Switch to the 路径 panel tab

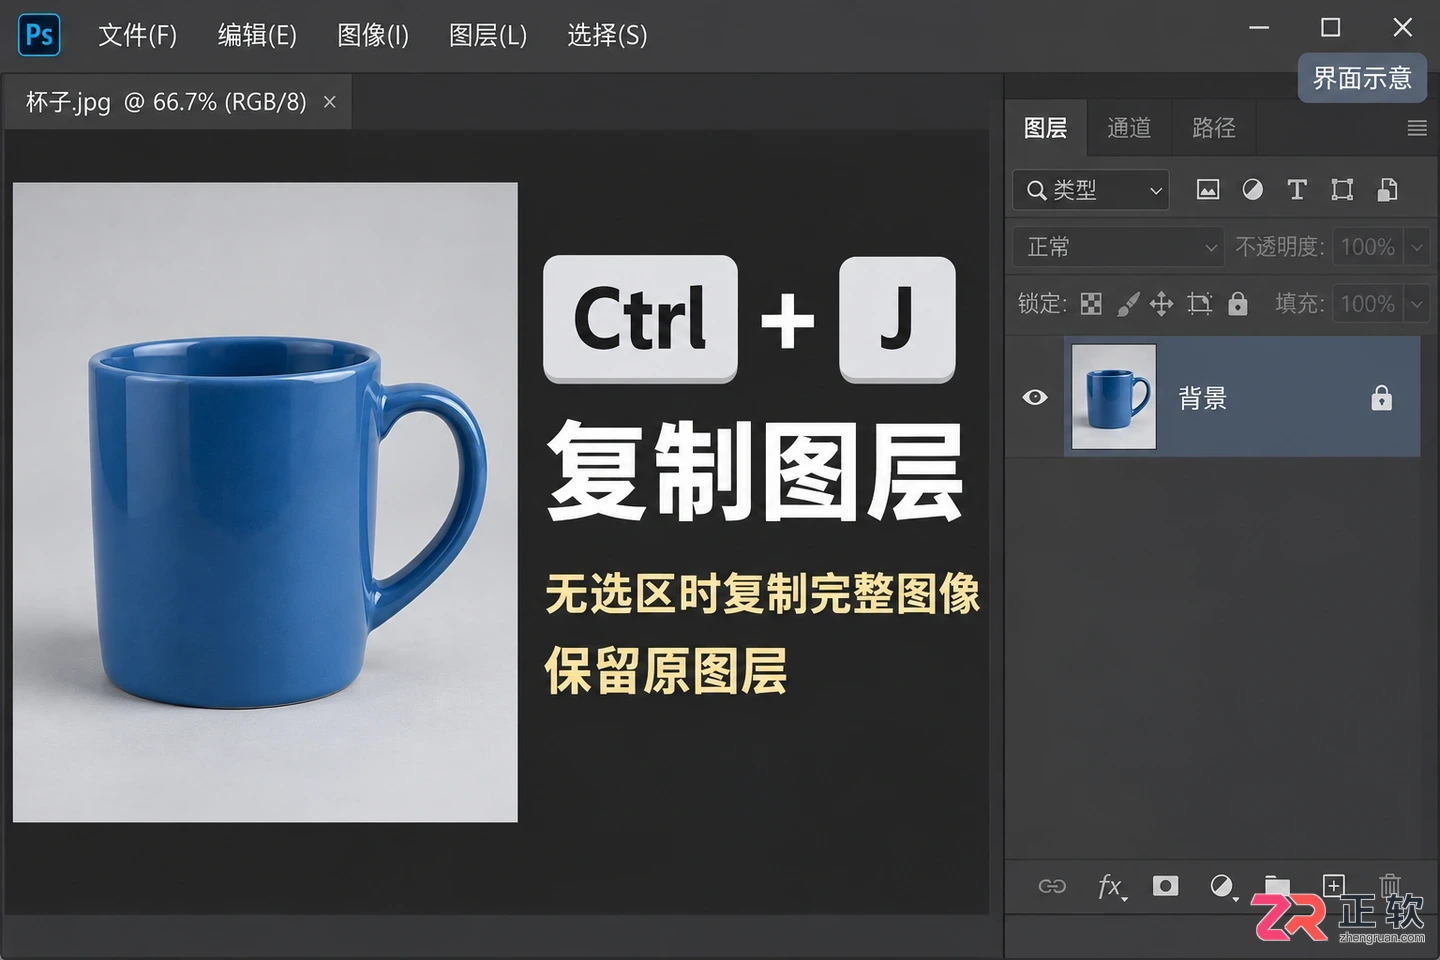coord(1214,128)
